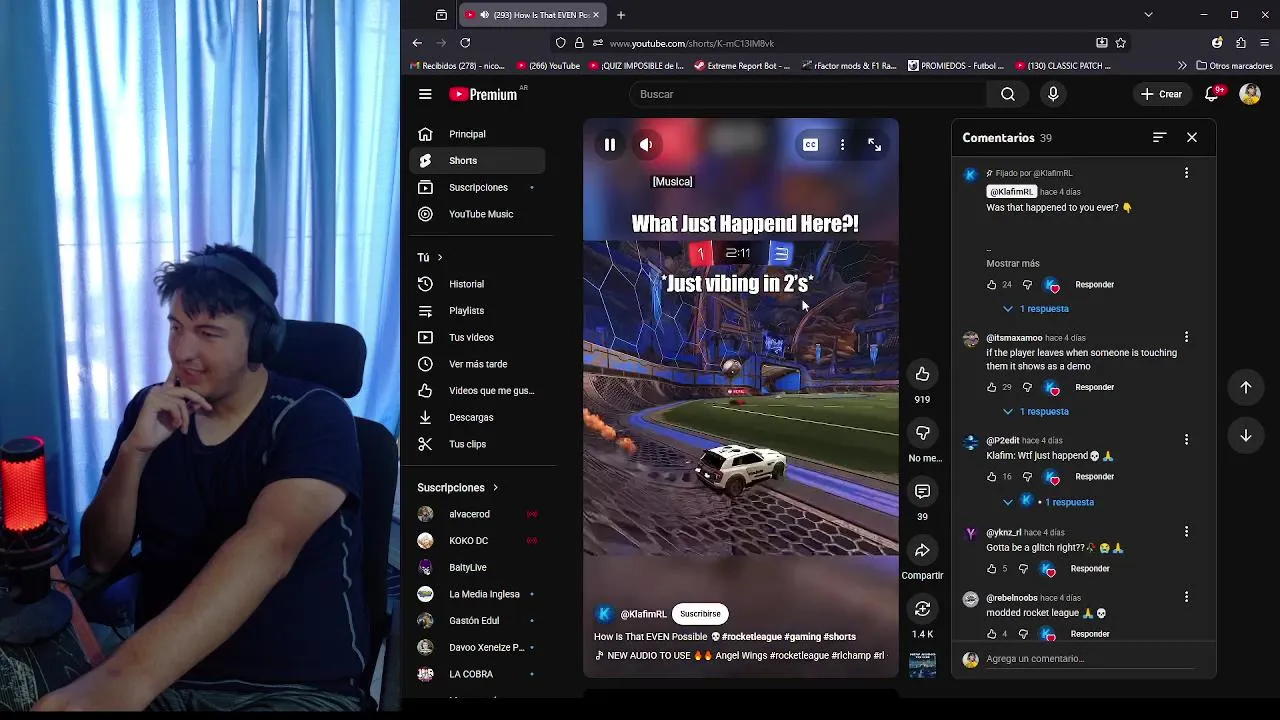
Task: Start voice search with microphone icon
Action: 1053,94
